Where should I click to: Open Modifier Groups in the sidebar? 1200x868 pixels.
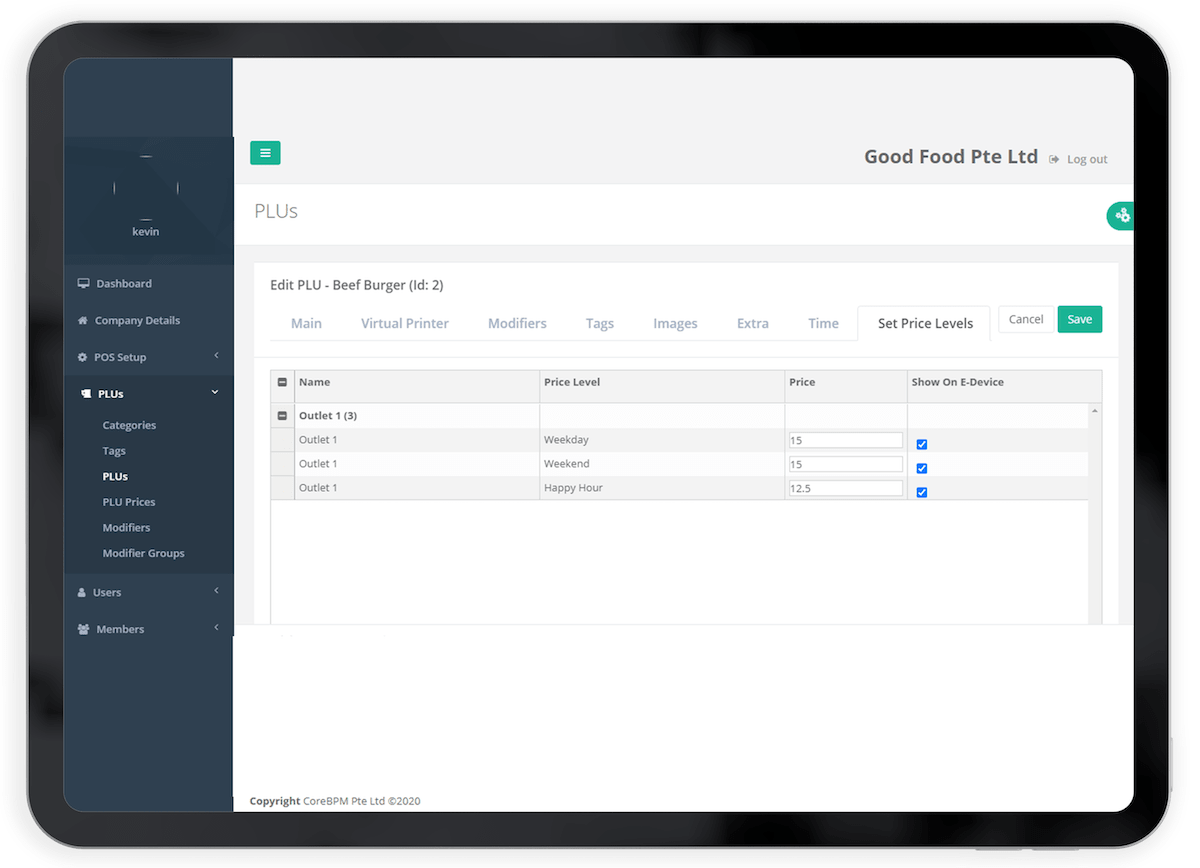click(x=143, y=553)
